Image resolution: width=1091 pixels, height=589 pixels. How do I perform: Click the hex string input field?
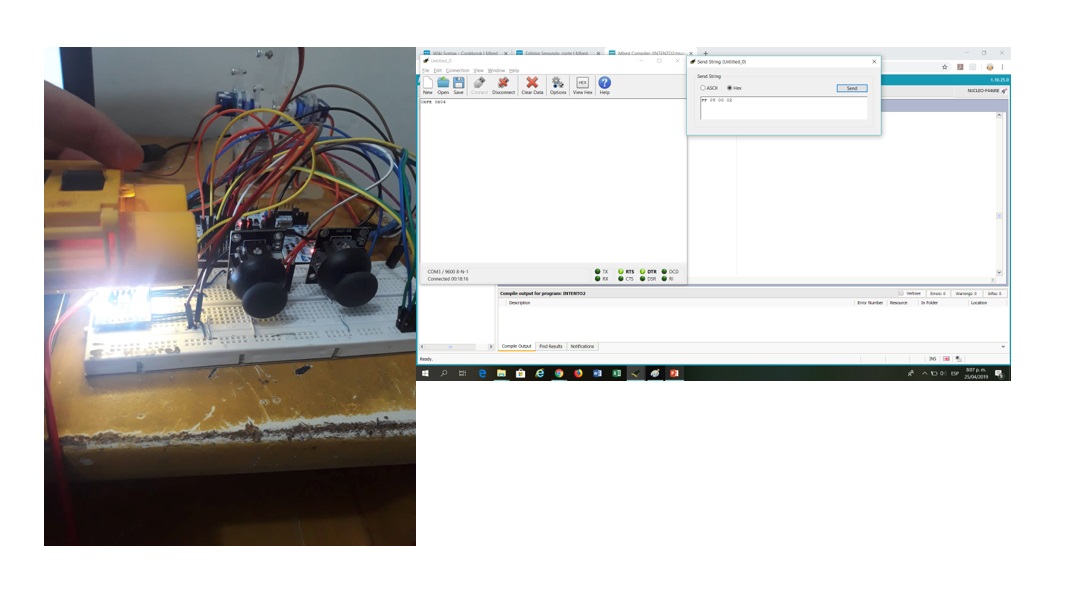coord(783,108)
